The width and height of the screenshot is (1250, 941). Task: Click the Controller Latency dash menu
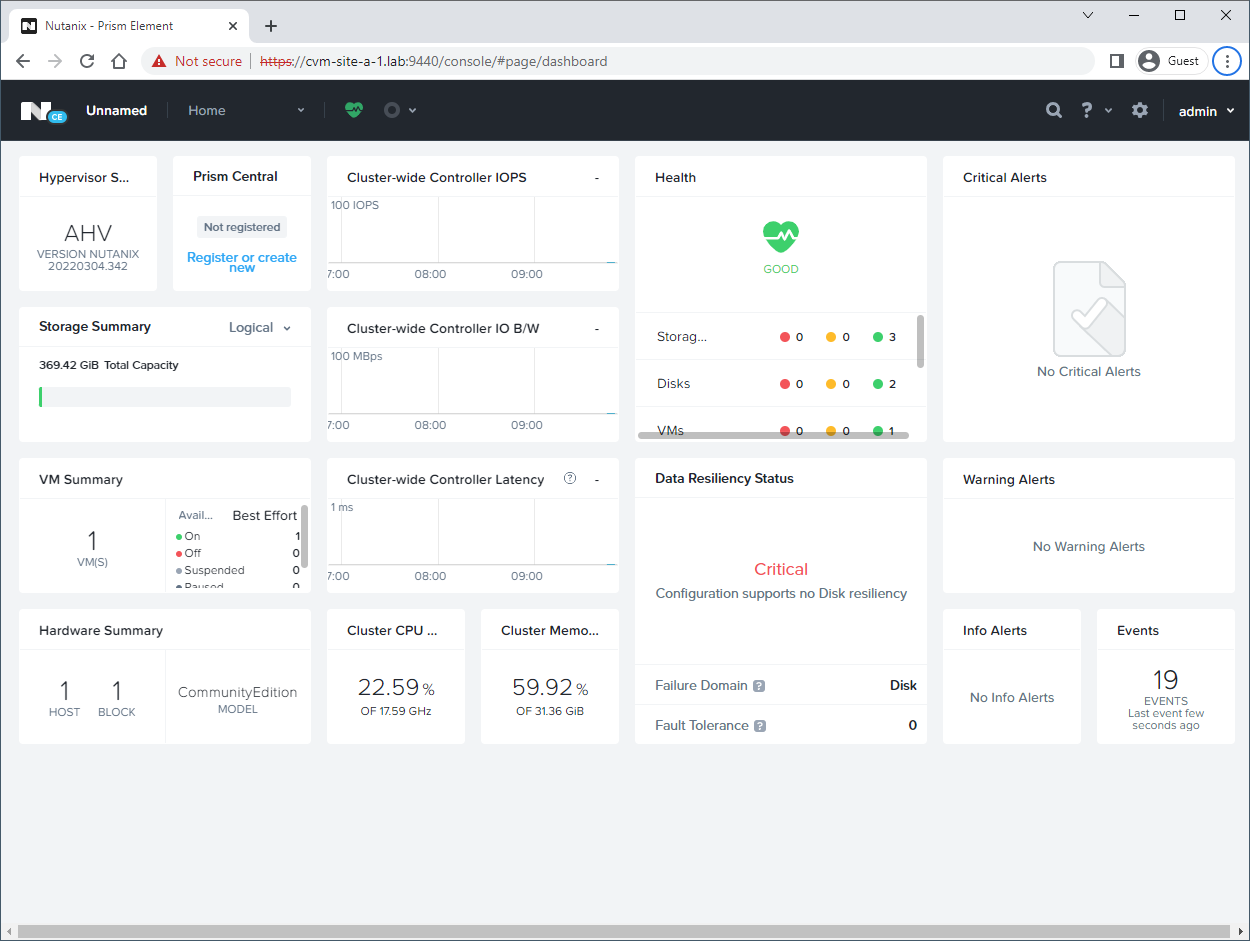tap(597, 480)
